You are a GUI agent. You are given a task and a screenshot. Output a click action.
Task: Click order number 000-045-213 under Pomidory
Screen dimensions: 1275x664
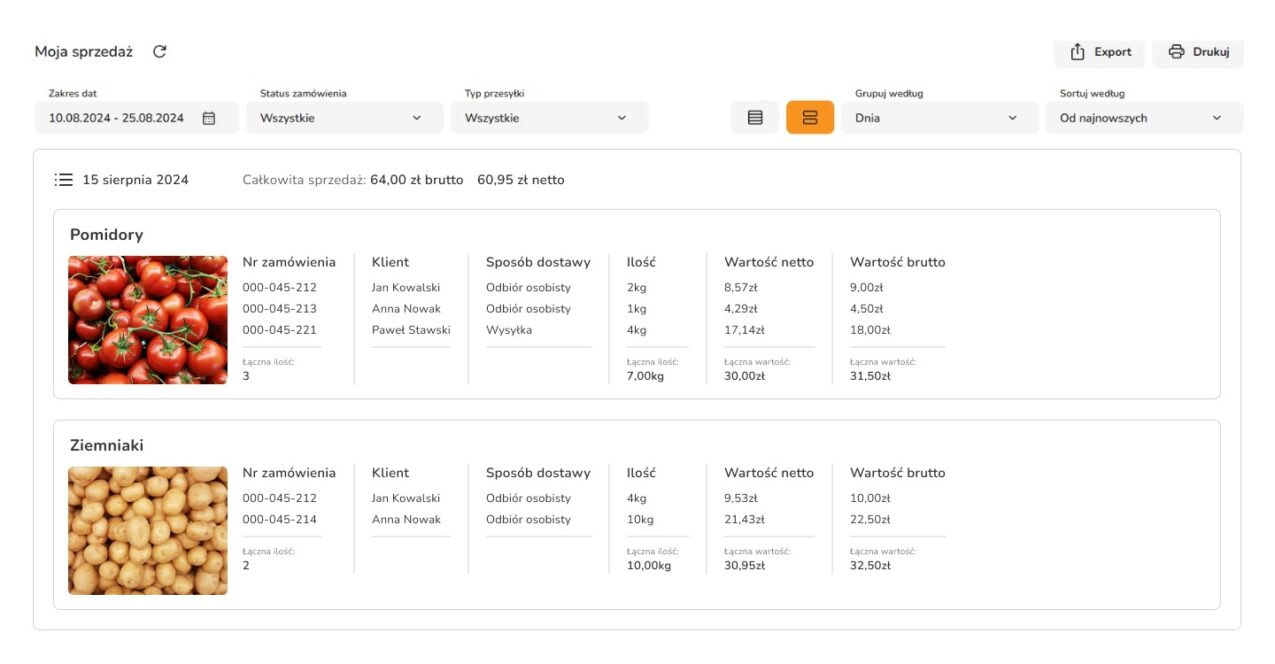tap(279, 309)
